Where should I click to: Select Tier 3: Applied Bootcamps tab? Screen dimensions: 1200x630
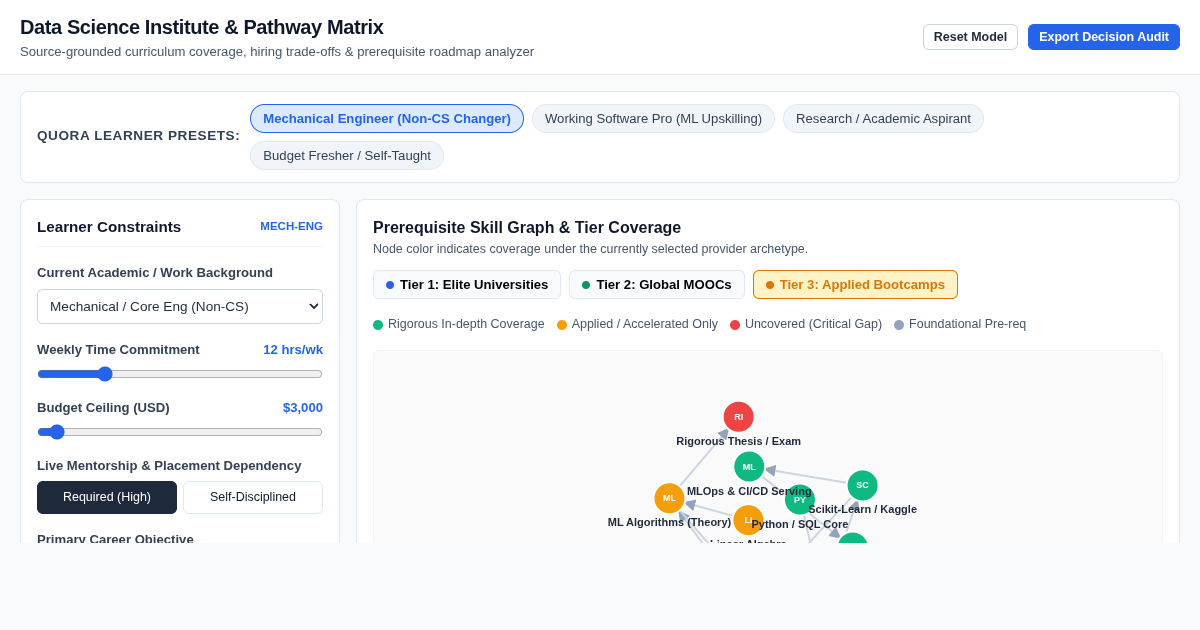point(855,285)
